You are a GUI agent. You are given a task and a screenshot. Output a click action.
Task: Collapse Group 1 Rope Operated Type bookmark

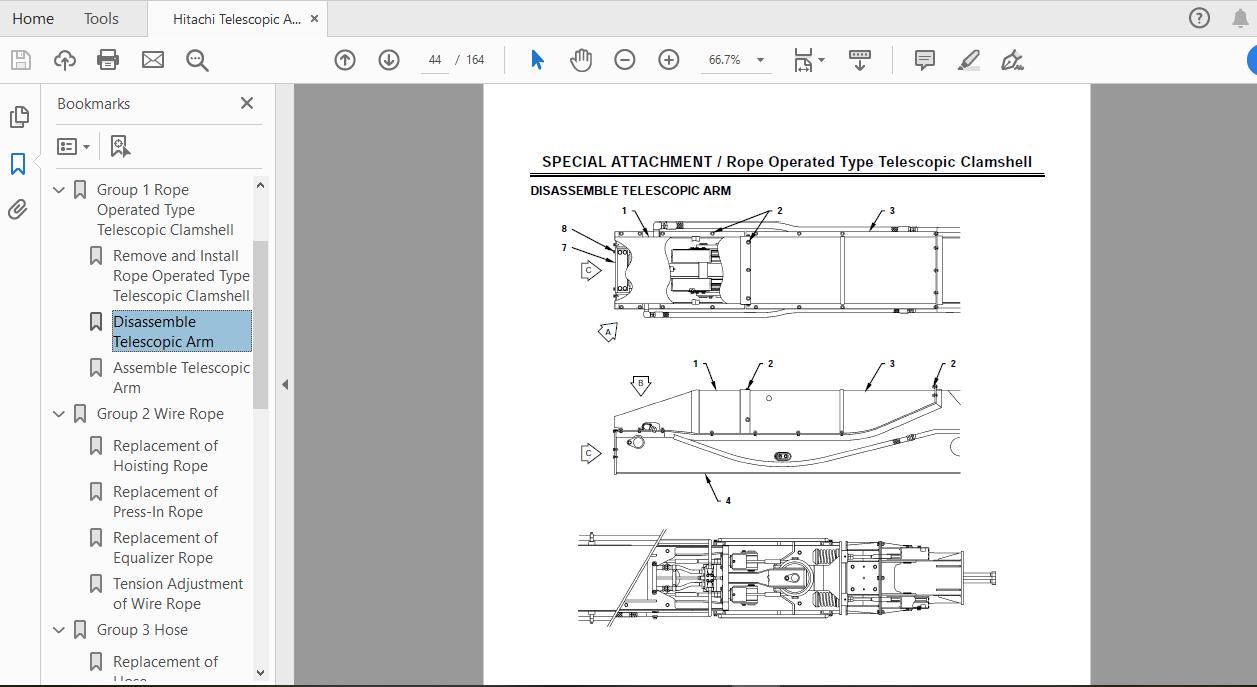click(59, 190)
